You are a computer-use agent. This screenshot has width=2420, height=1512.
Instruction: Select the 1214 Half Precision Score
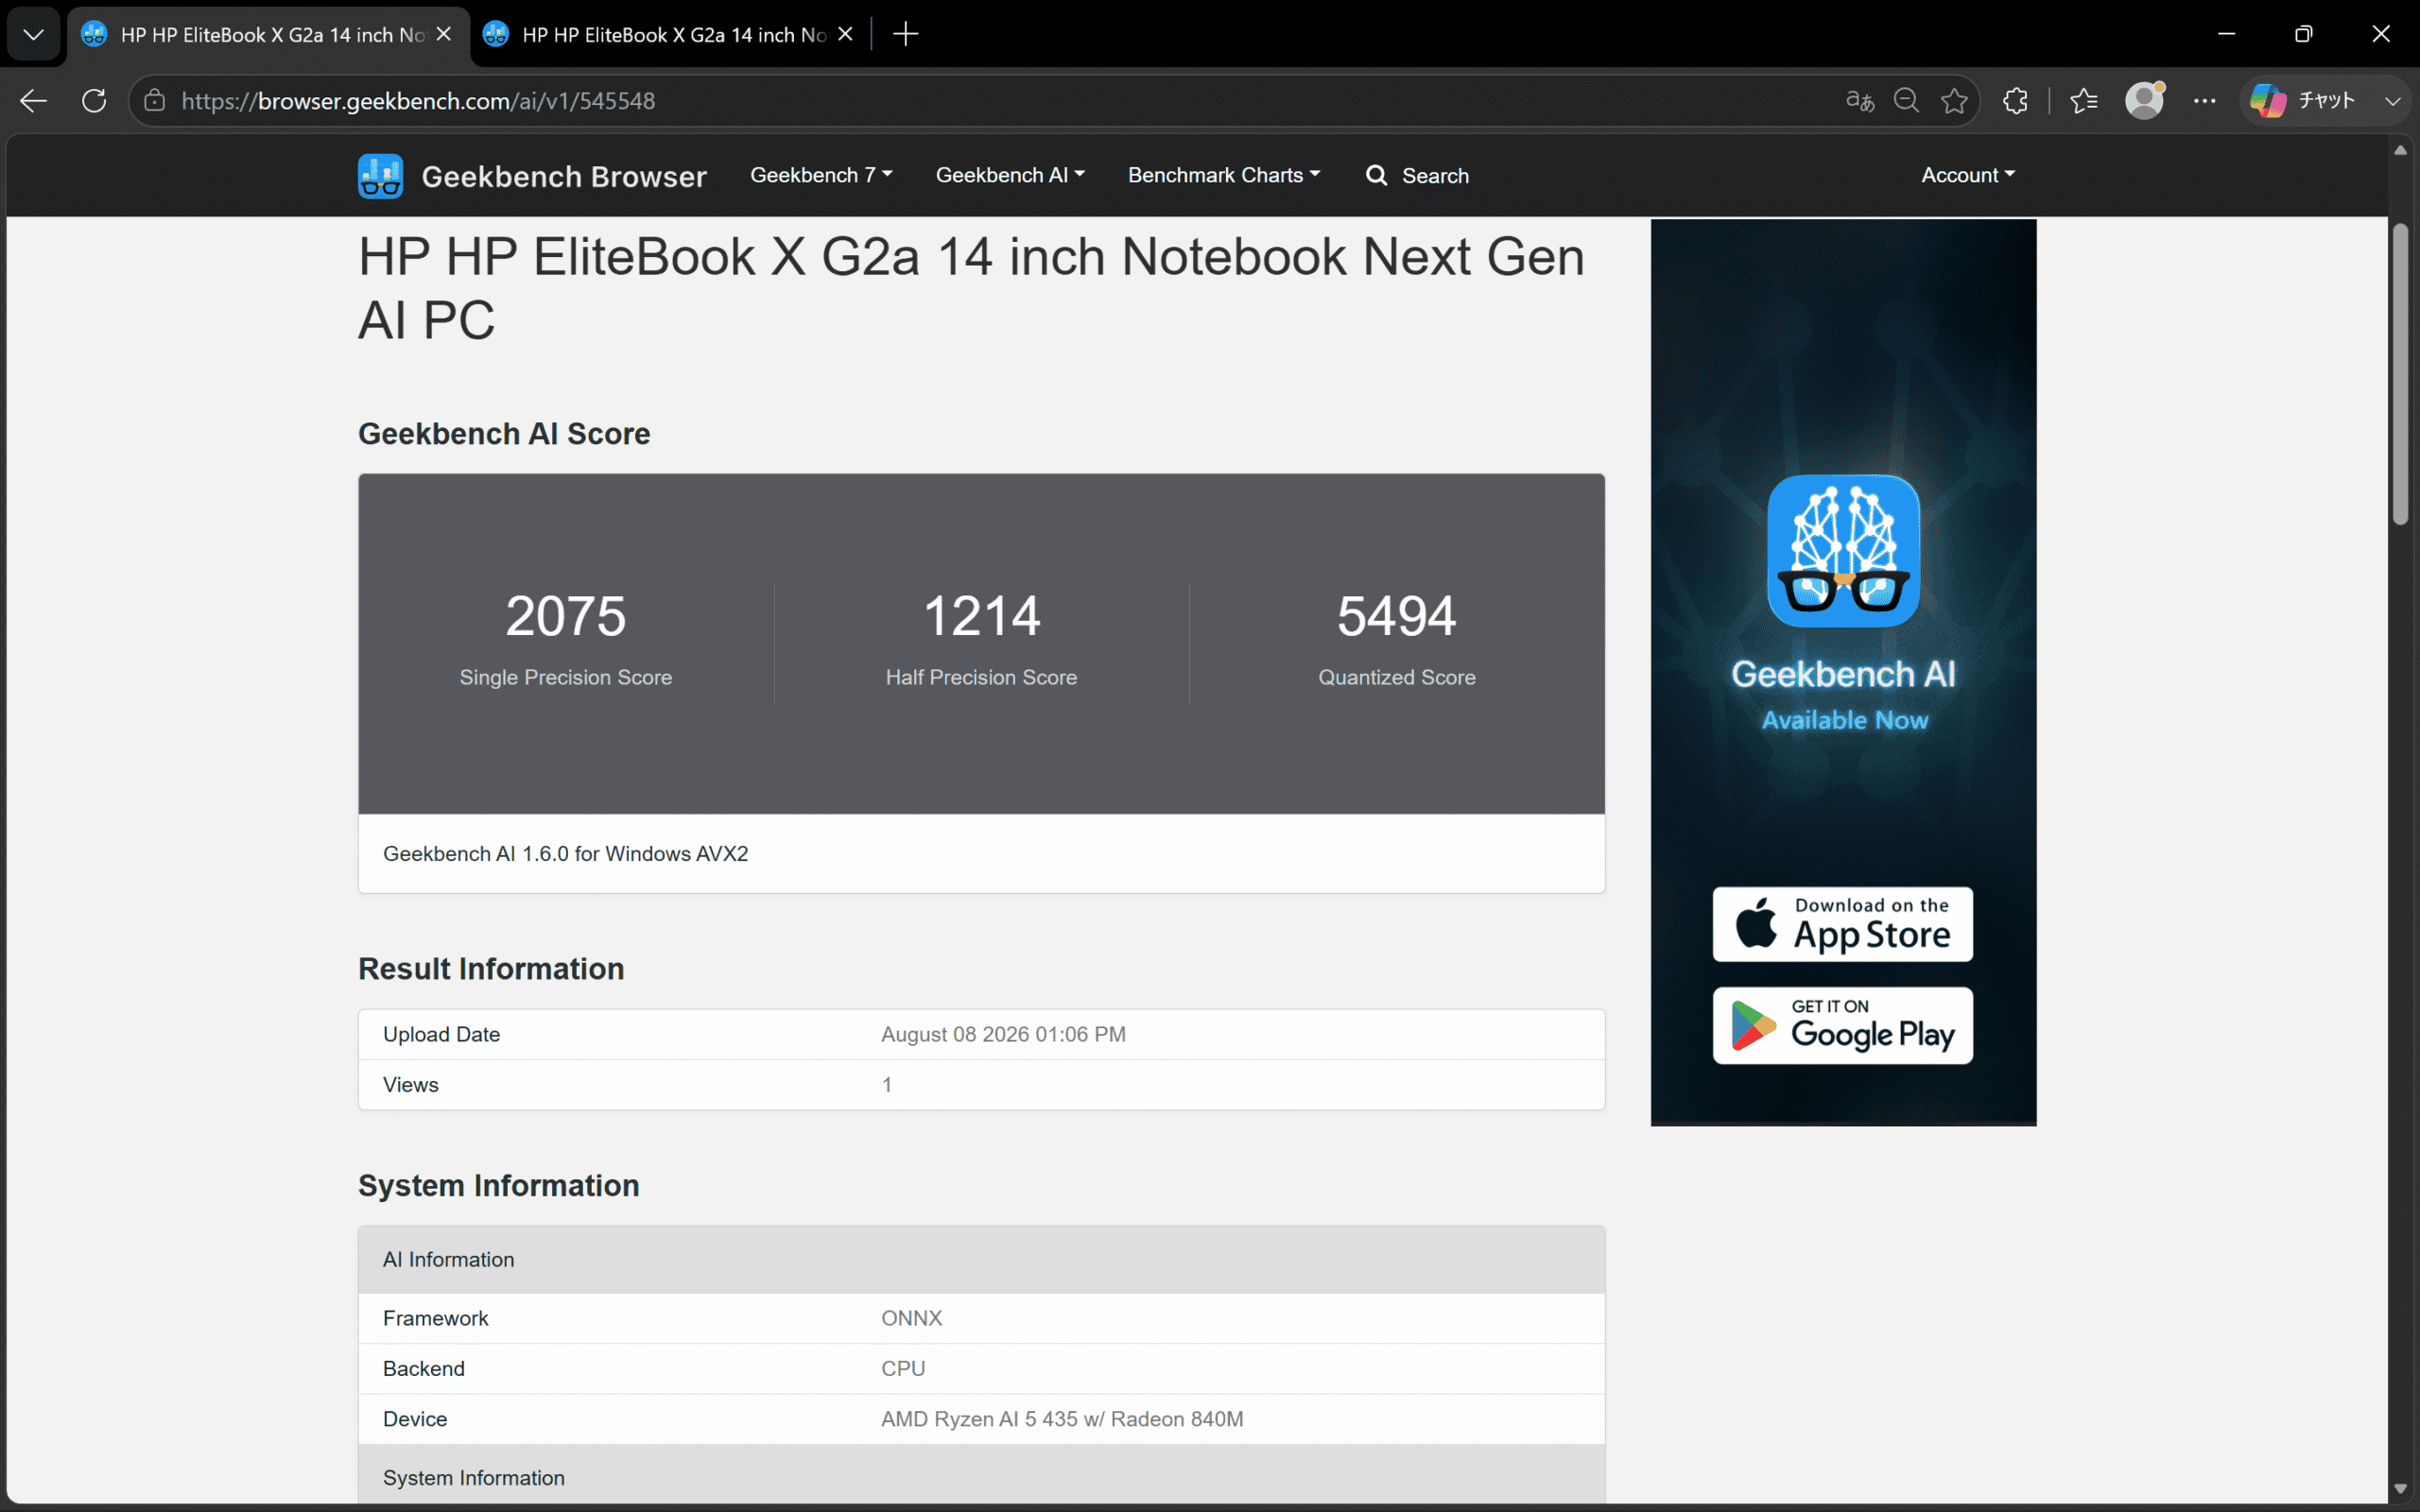981,616
